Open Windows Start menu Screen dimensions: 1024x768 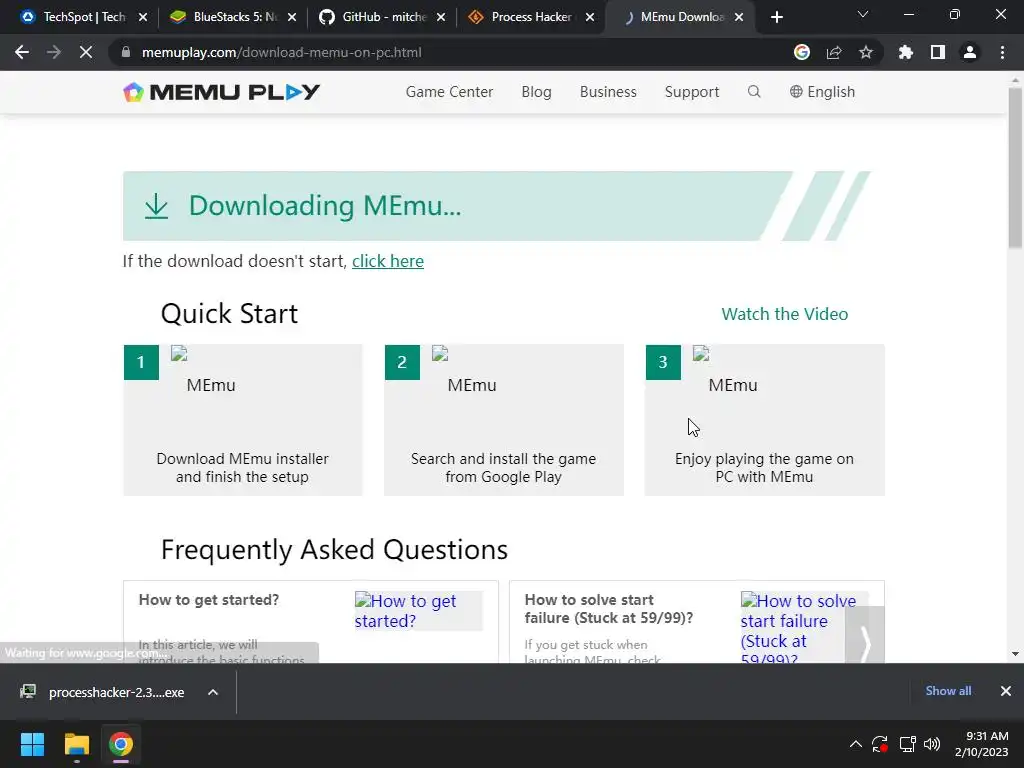(x=32, y=744)
